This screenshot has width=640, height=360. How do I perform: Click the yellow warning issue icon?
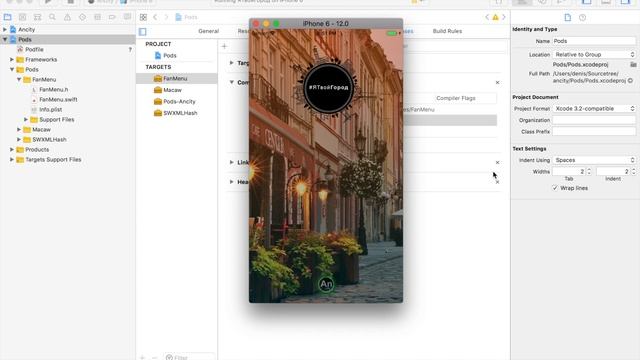click(495, 17)
